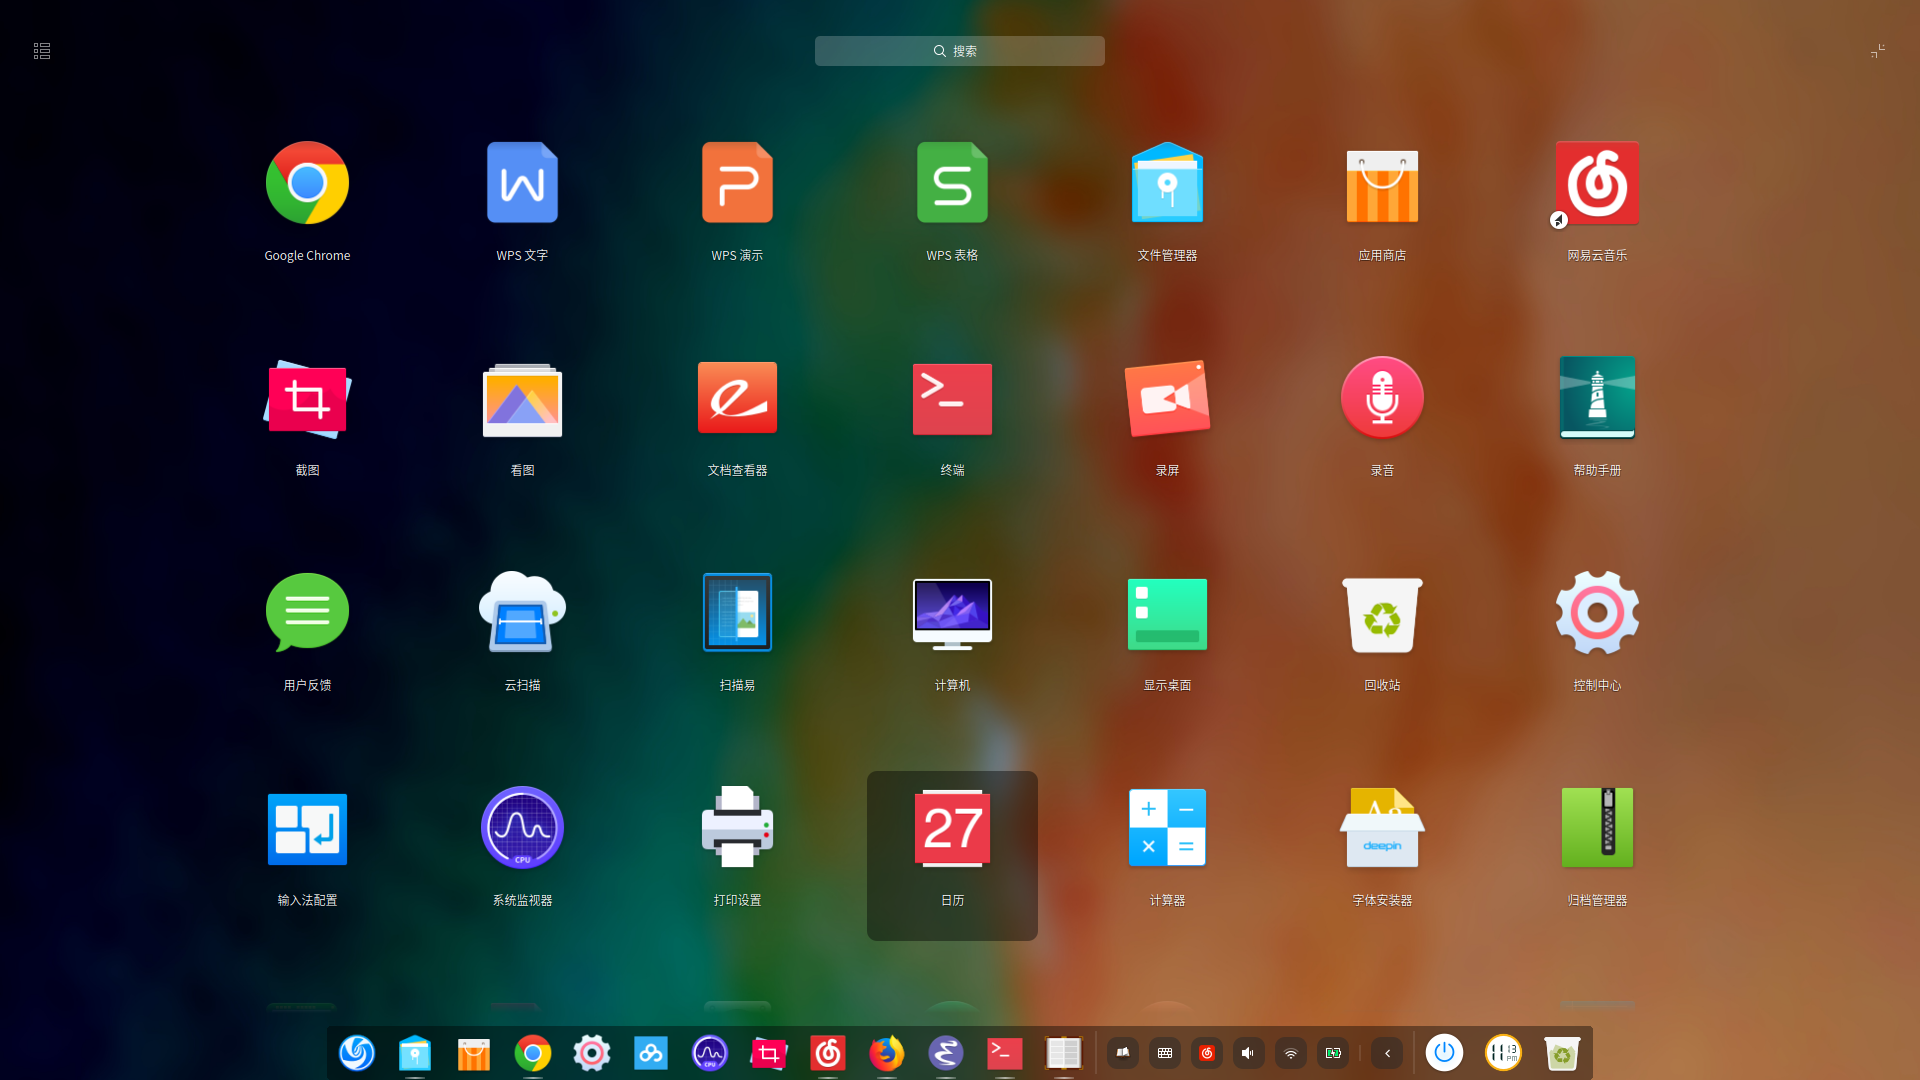Open the book reader icon in dock
The image size is (1920, 1080).
pyautogui.click(x=1064, y=1053)
